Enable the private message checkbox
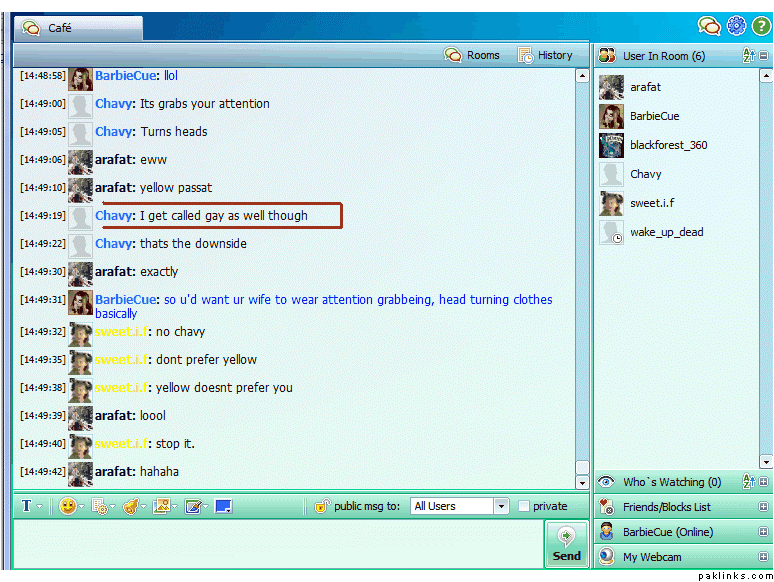774x582 pixels. coord(523,507)
